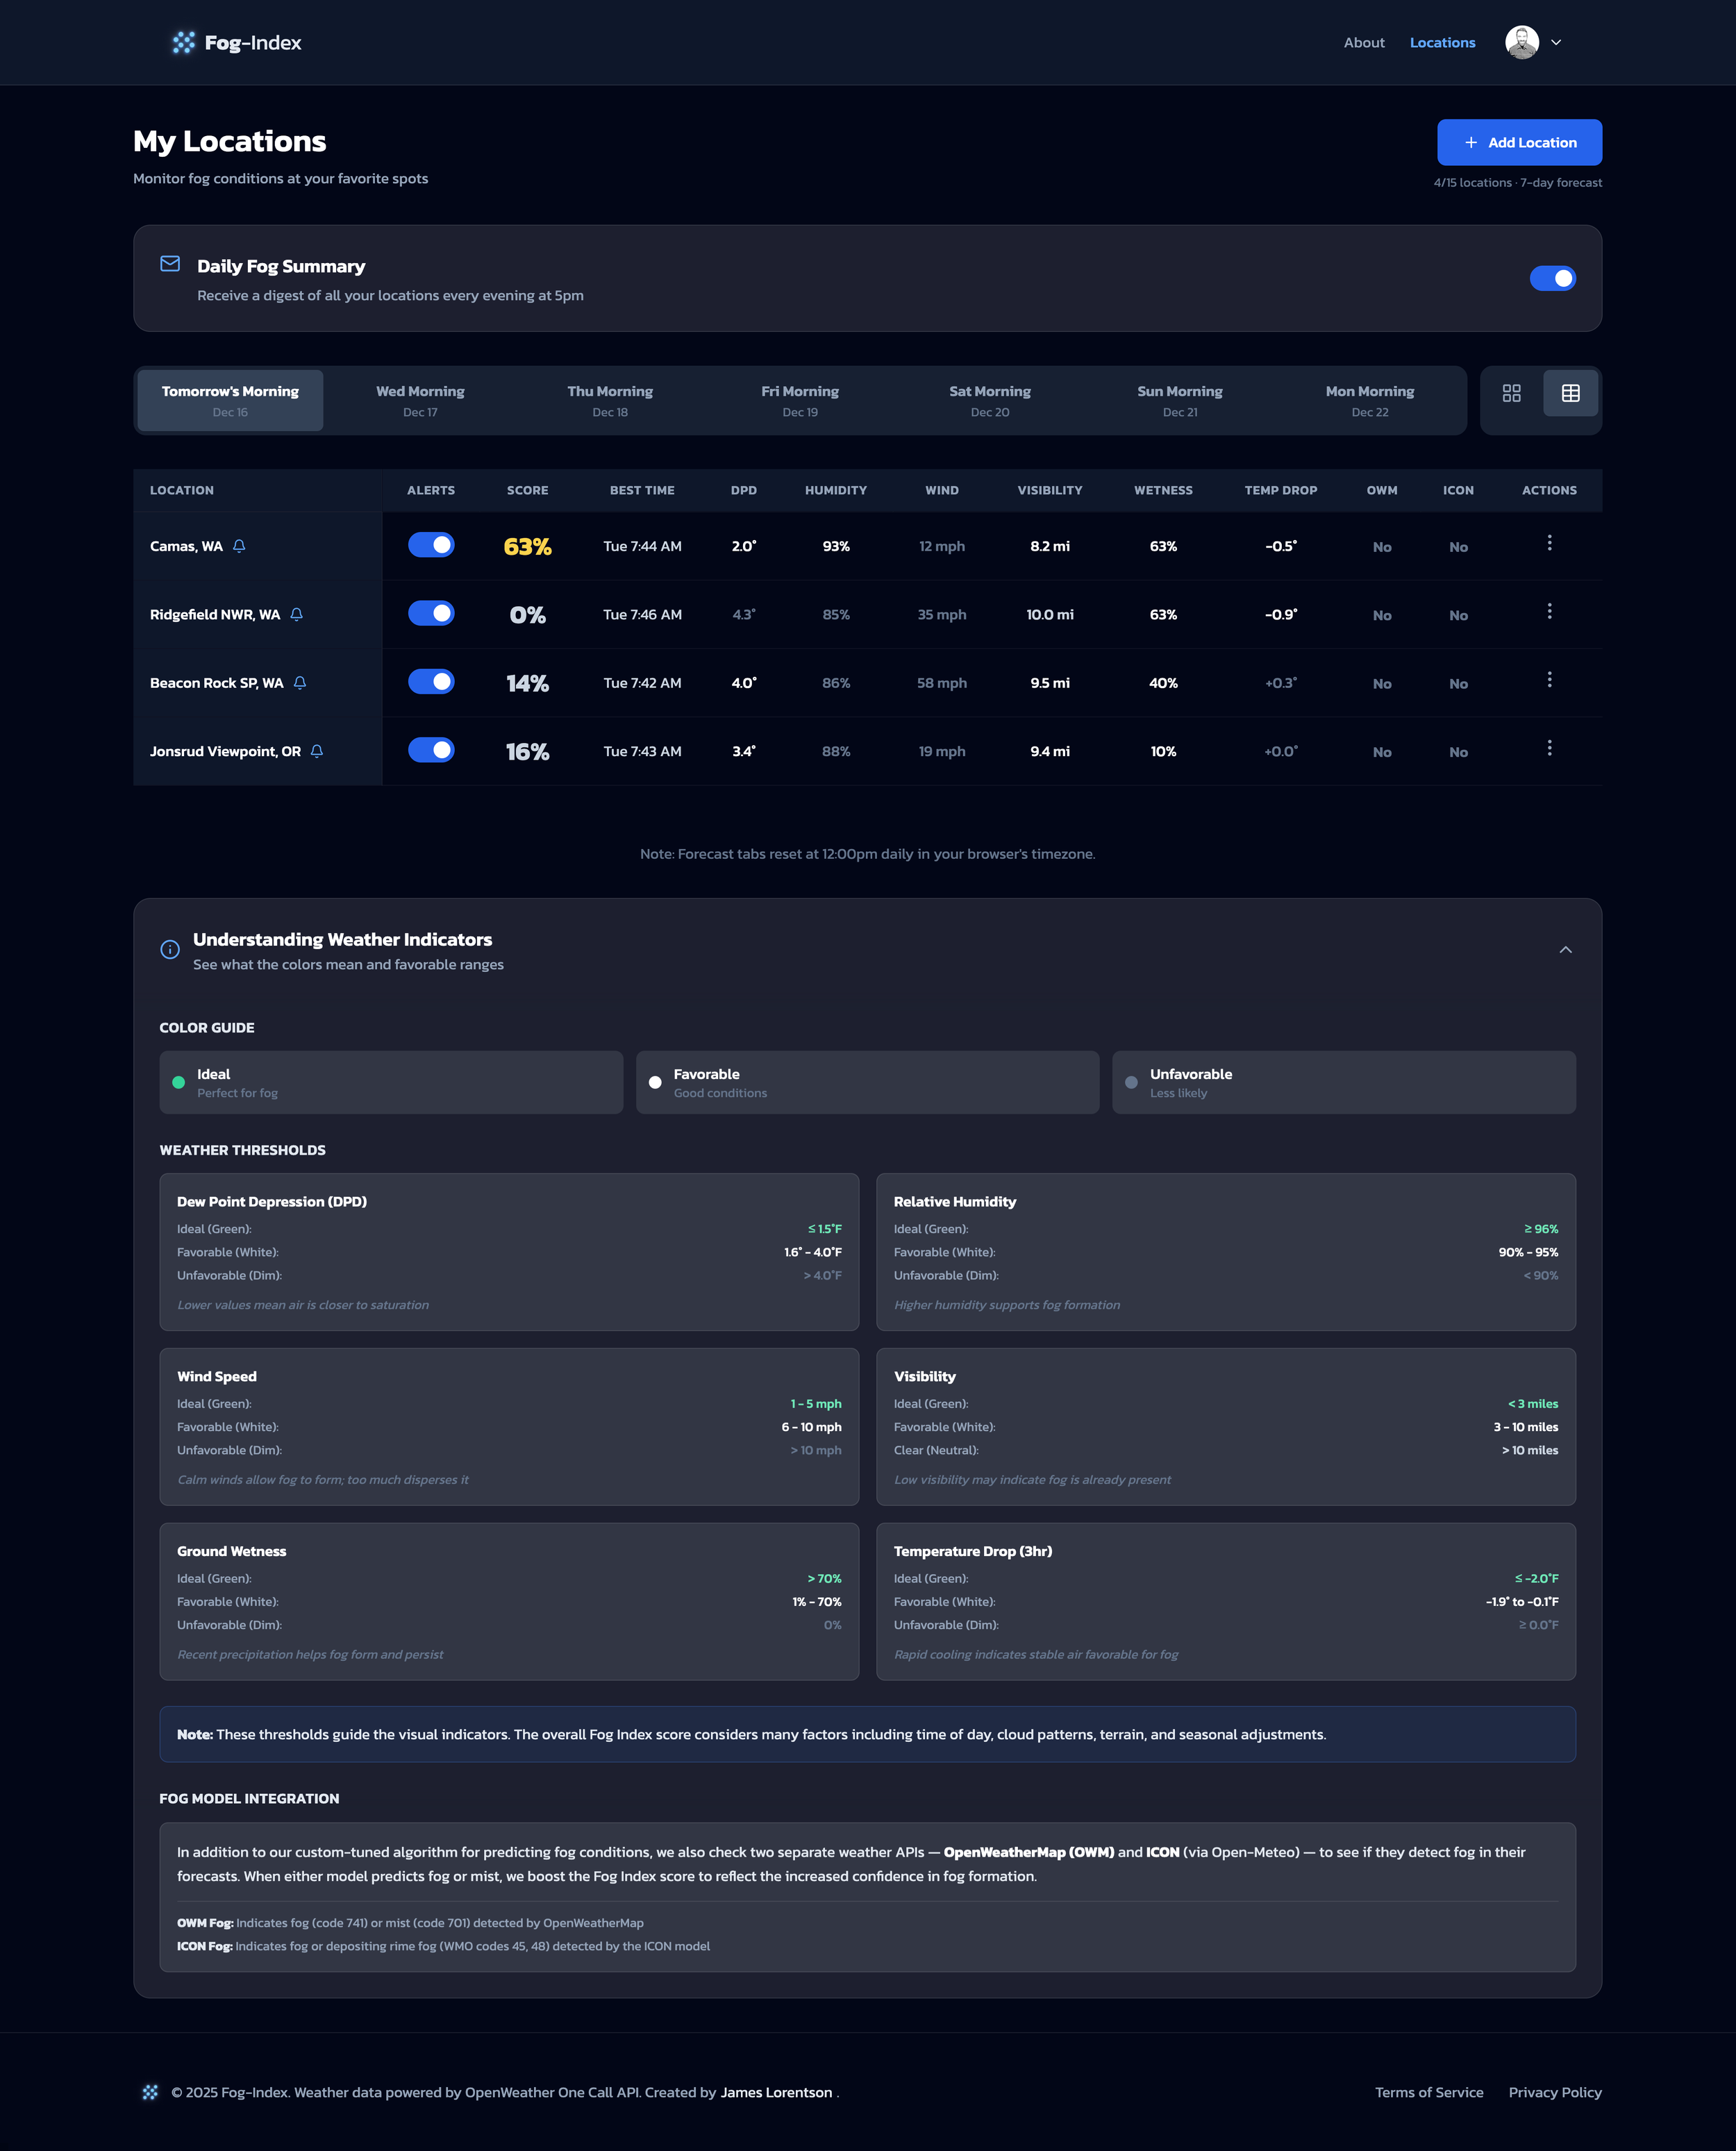Disable the Daily Fog Summary toggle
This screenshot has height=2151, width=1736.
[x=1552, y=278]
